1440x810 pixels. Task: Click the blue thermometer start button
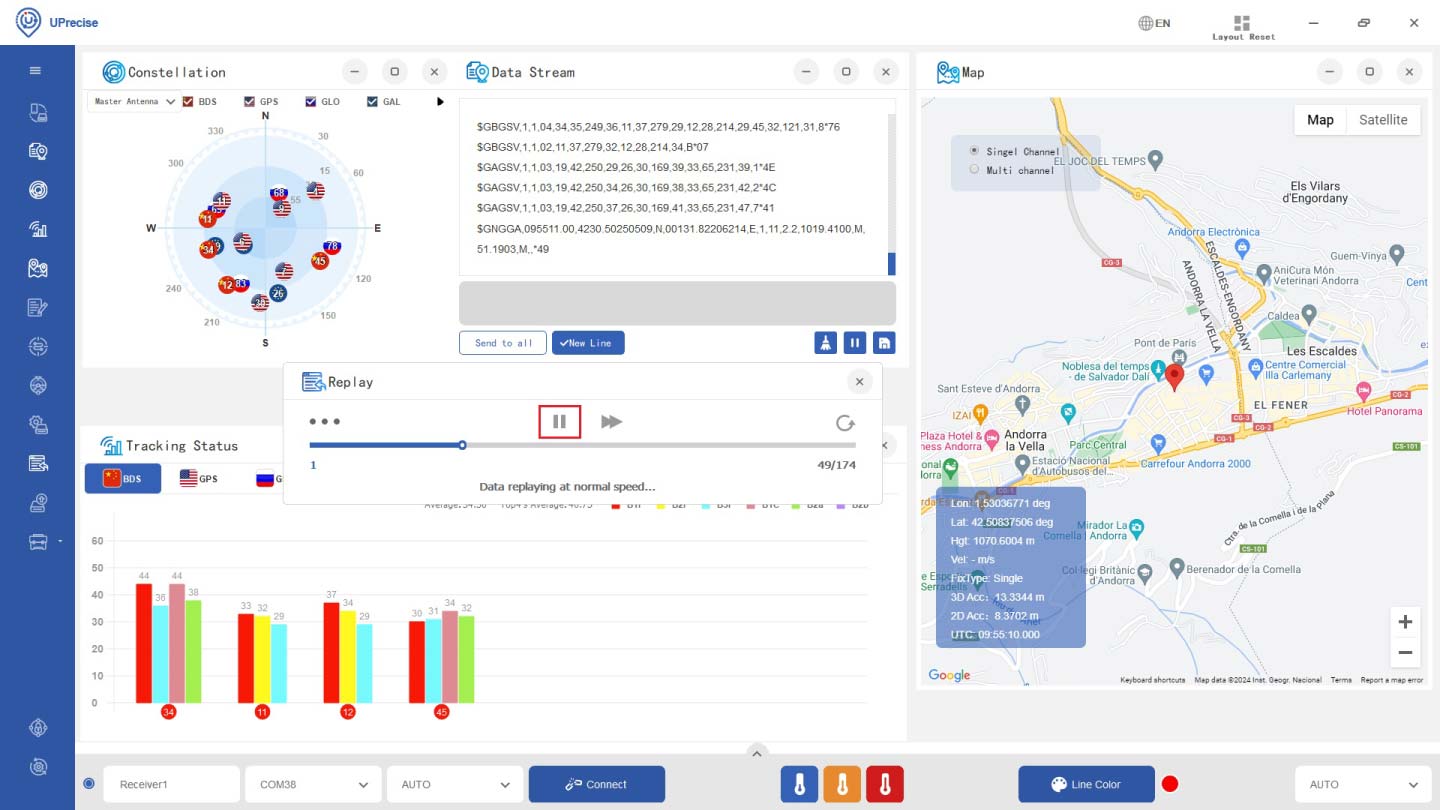(799, 785)
